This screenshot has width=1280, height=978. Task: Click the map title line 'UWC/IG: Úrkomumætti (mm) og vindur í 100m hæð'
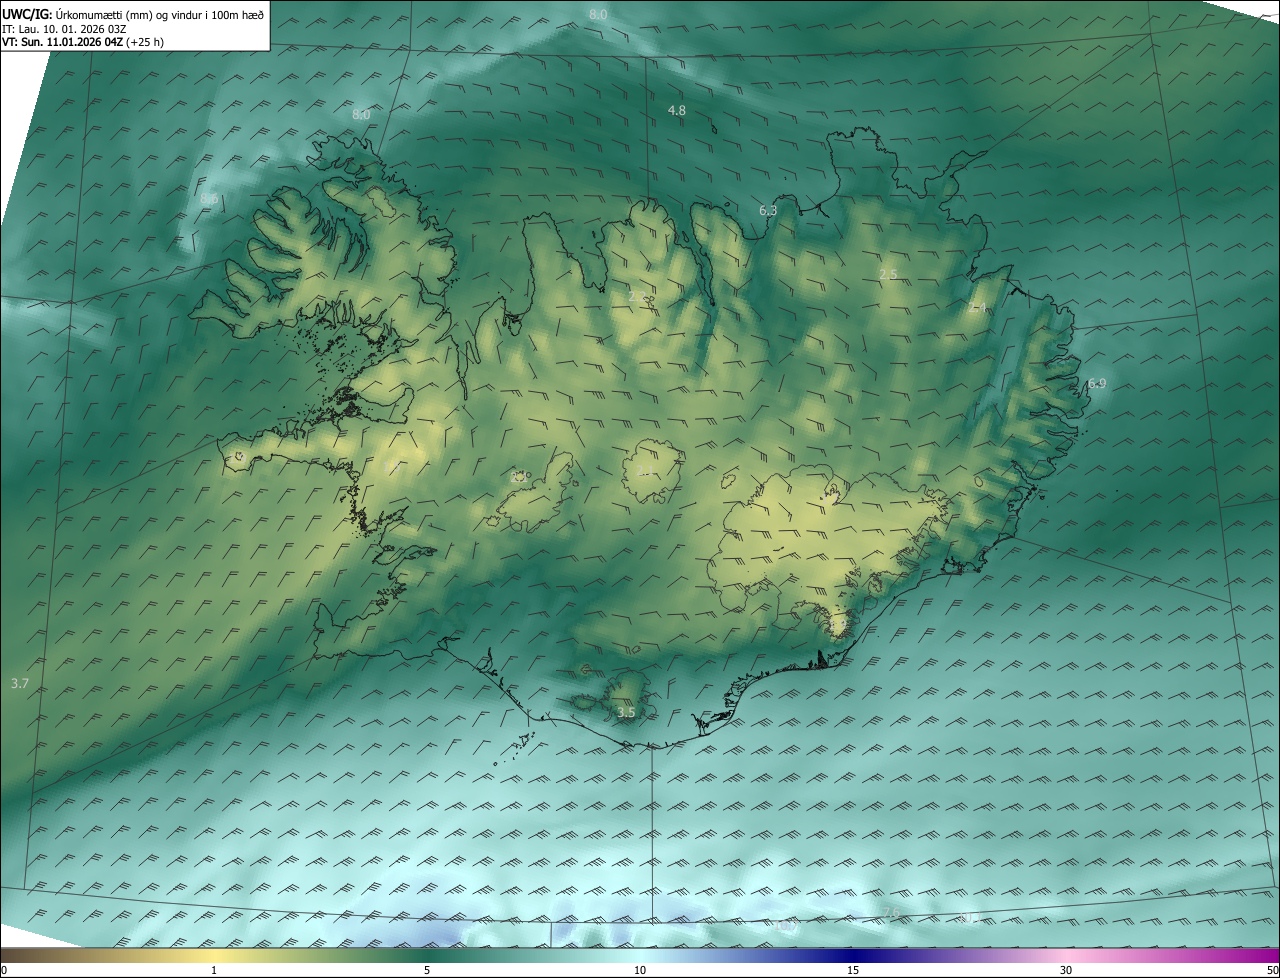click(133, 14)
